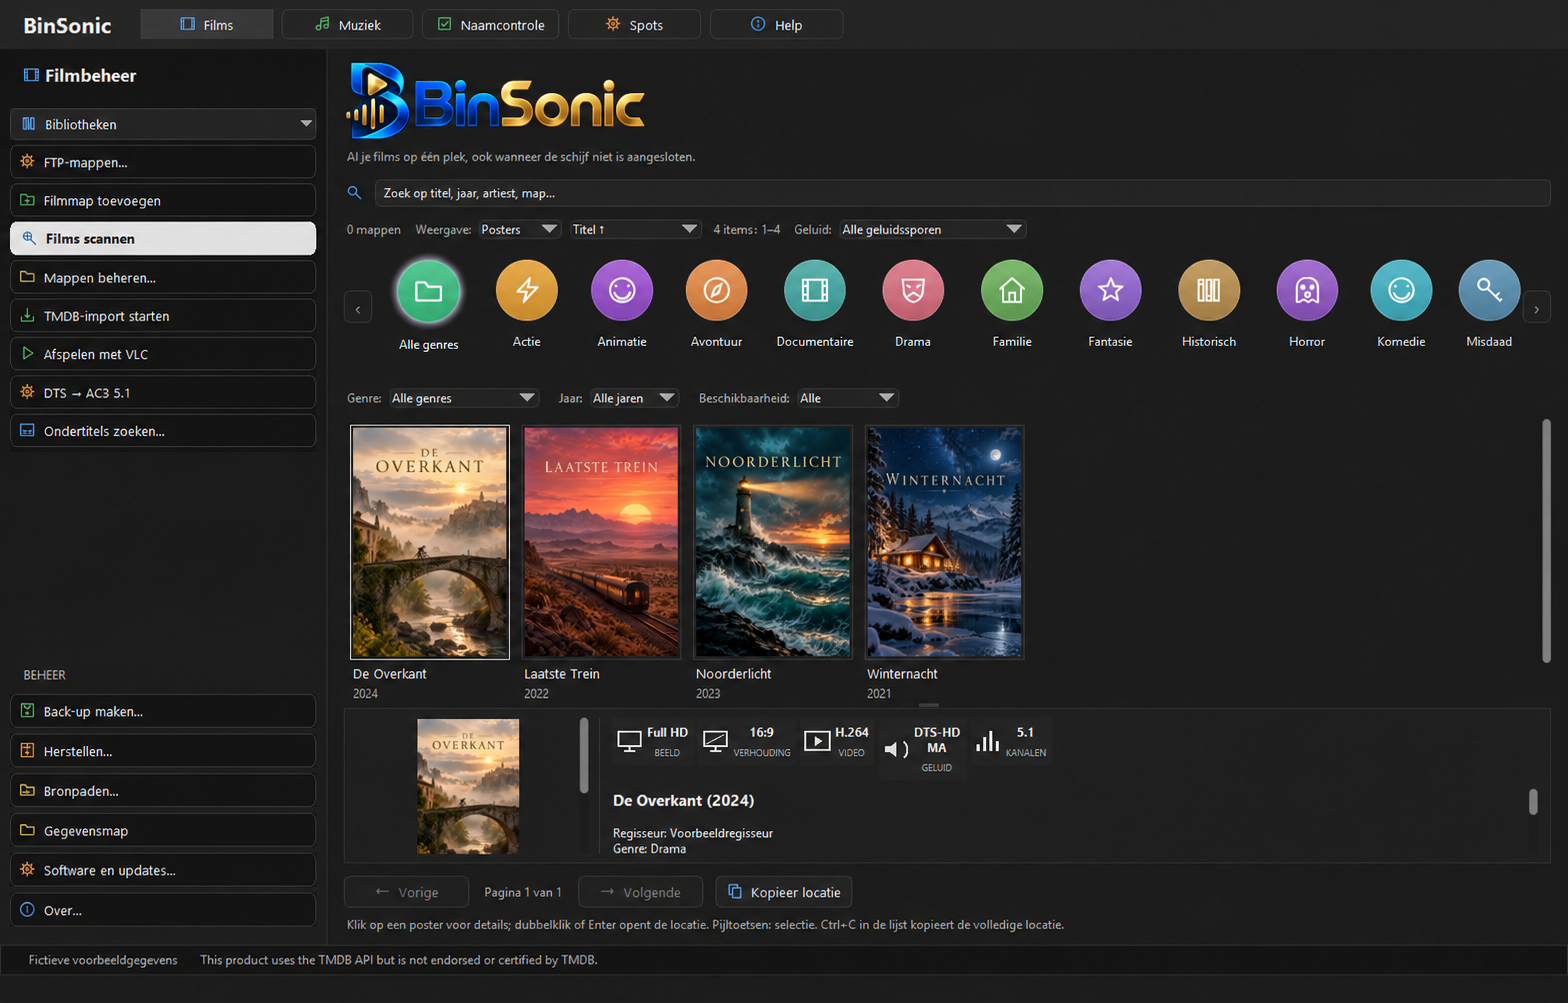Pick the Avontuur compass icon
The width and height of the screenshot is (1568, 1003).
[716, 291]
